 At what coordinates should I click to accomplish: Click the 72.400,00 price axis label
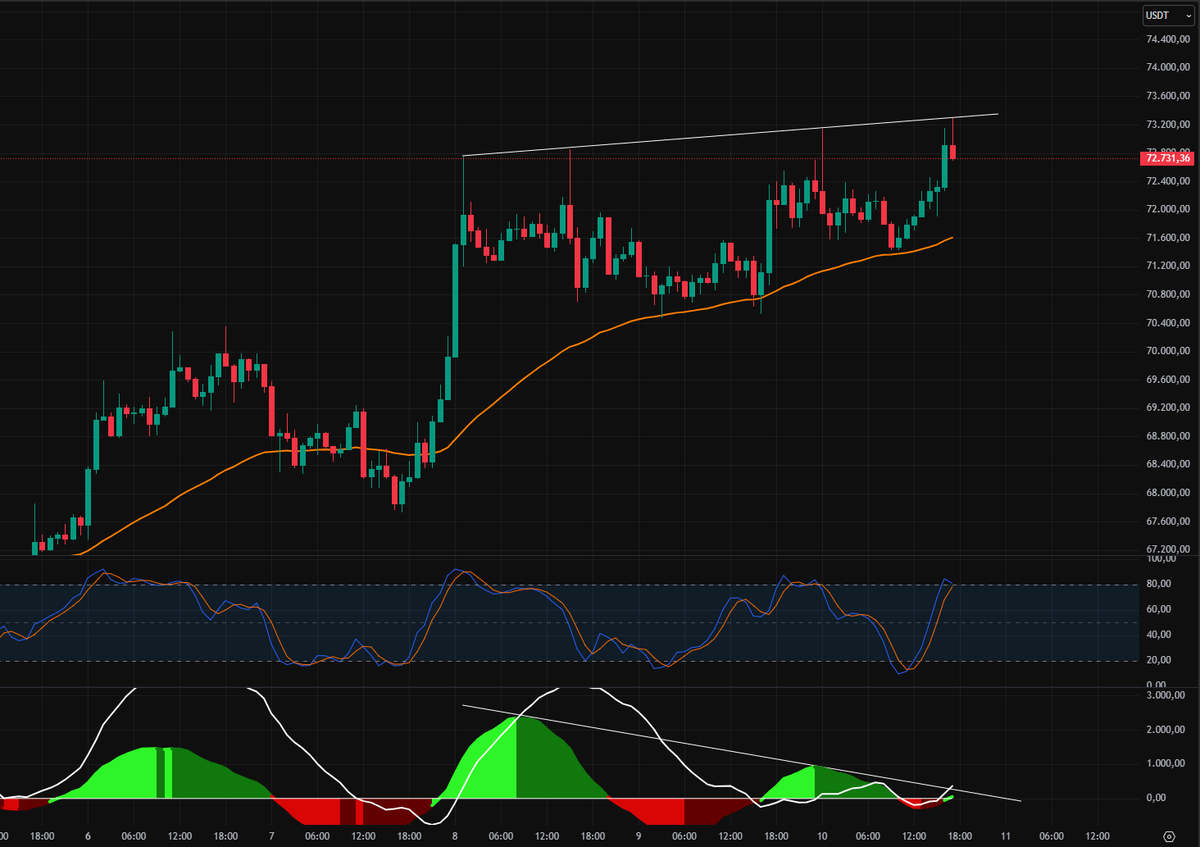[x=1168, y=181]
